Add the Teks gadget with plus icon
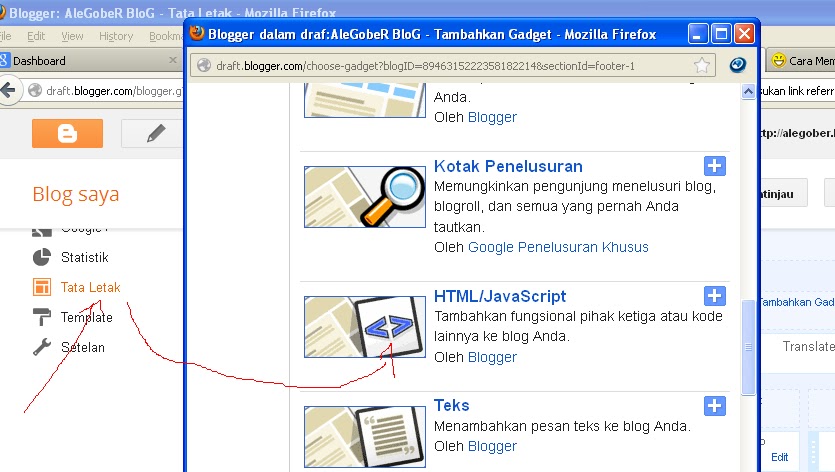Screen dimensions: 835x472 [x=715, y=405]
